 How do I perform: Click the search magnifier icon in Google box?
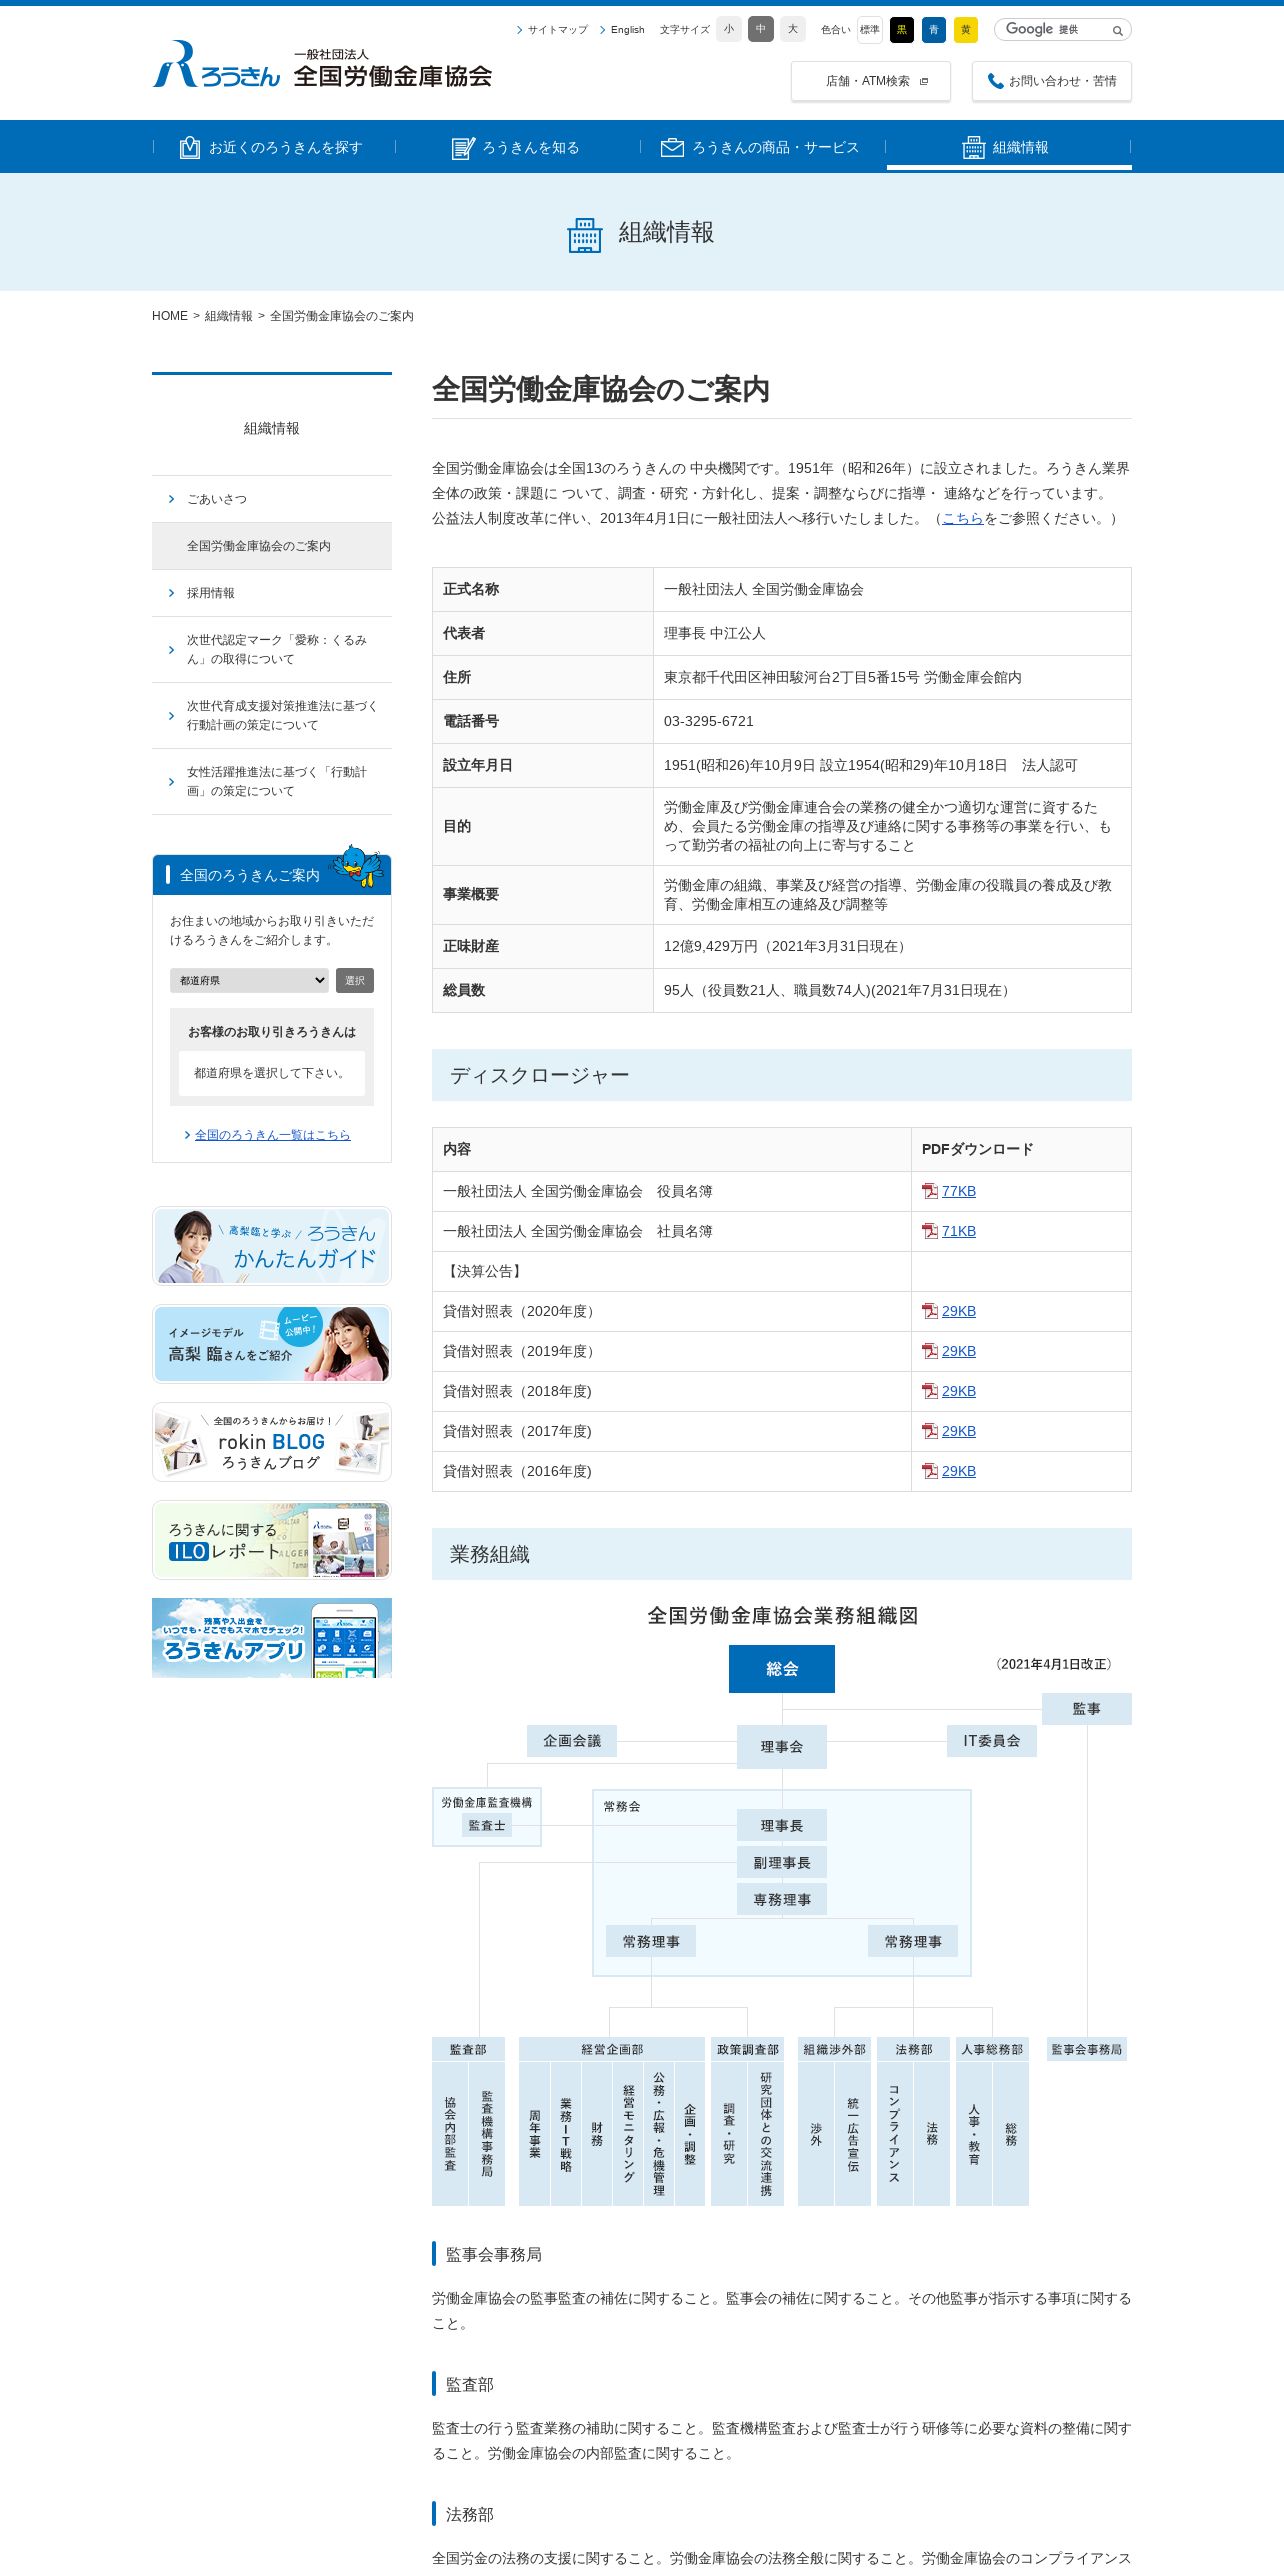(1117, 31)
